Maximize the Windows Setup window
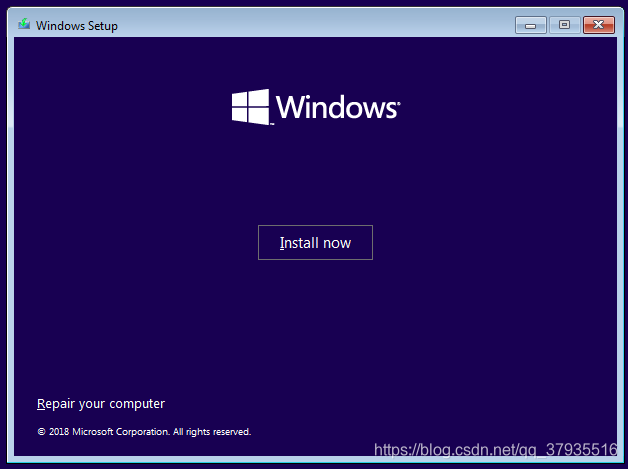This screenshot has height=469, width=628. click(x=564, y=25)
